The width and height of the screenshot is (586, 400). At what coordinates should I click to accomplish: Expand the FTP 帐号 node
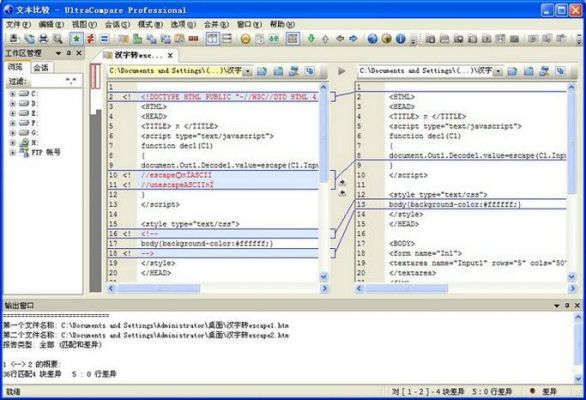13,153
